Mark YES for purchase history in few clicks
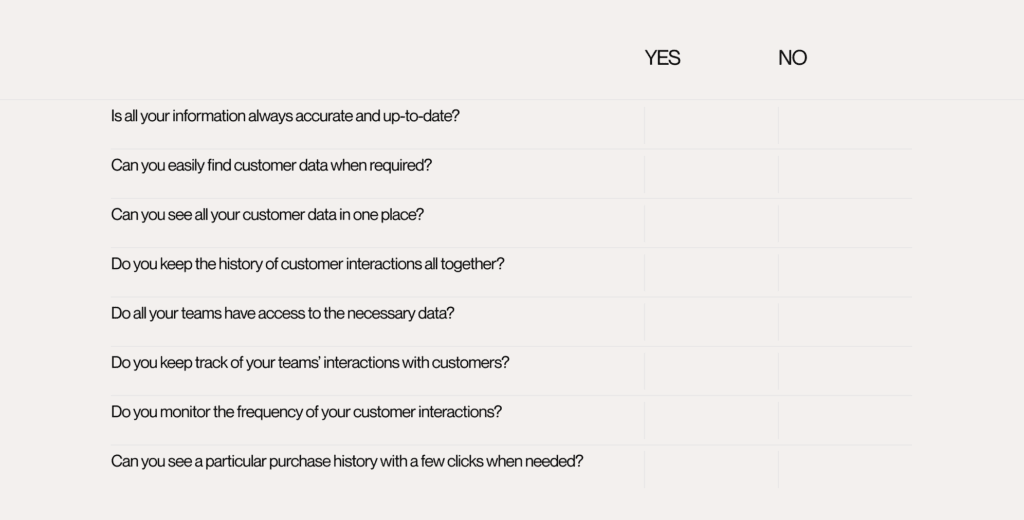This screenshot has width=1024, height=520. point(711,470)
